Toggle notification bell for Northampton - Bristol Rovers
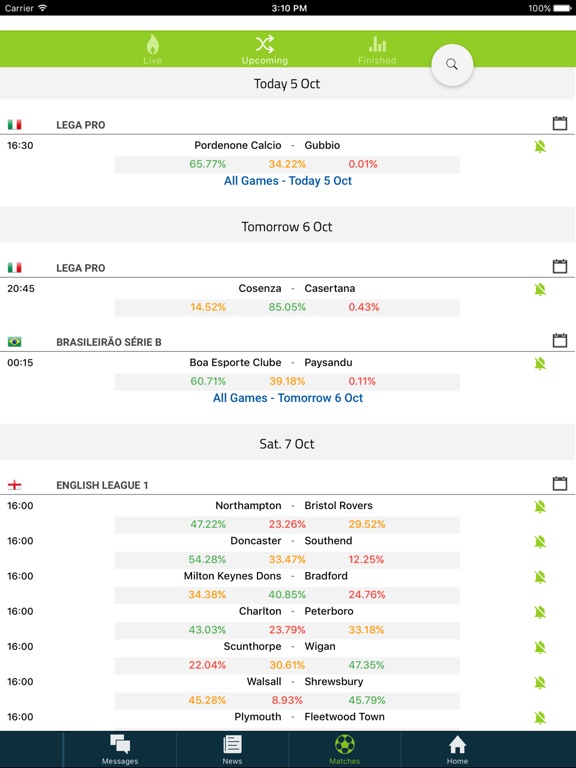The width and height of the screenshot is (576, 768). coord(540,506)
